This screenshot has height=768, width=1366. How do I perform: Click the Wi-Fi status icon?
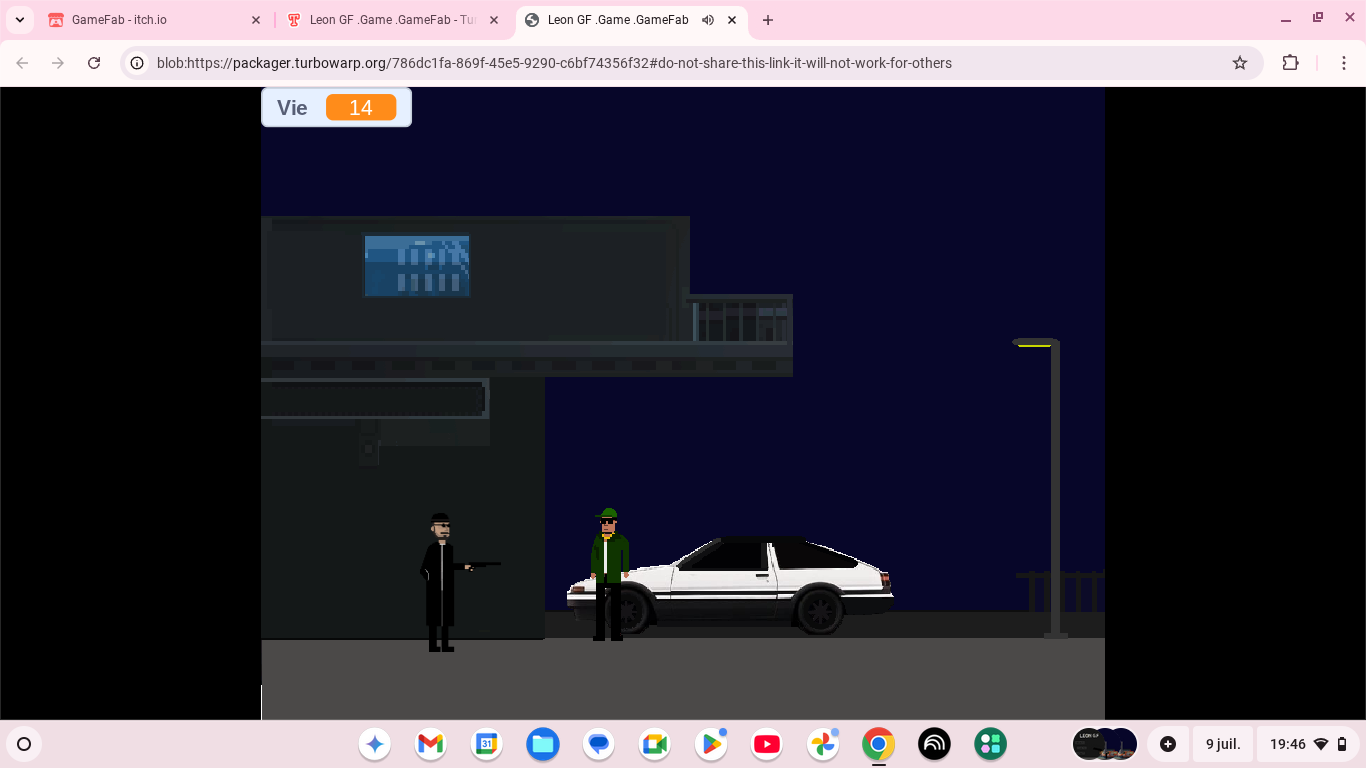point(1321,744)
